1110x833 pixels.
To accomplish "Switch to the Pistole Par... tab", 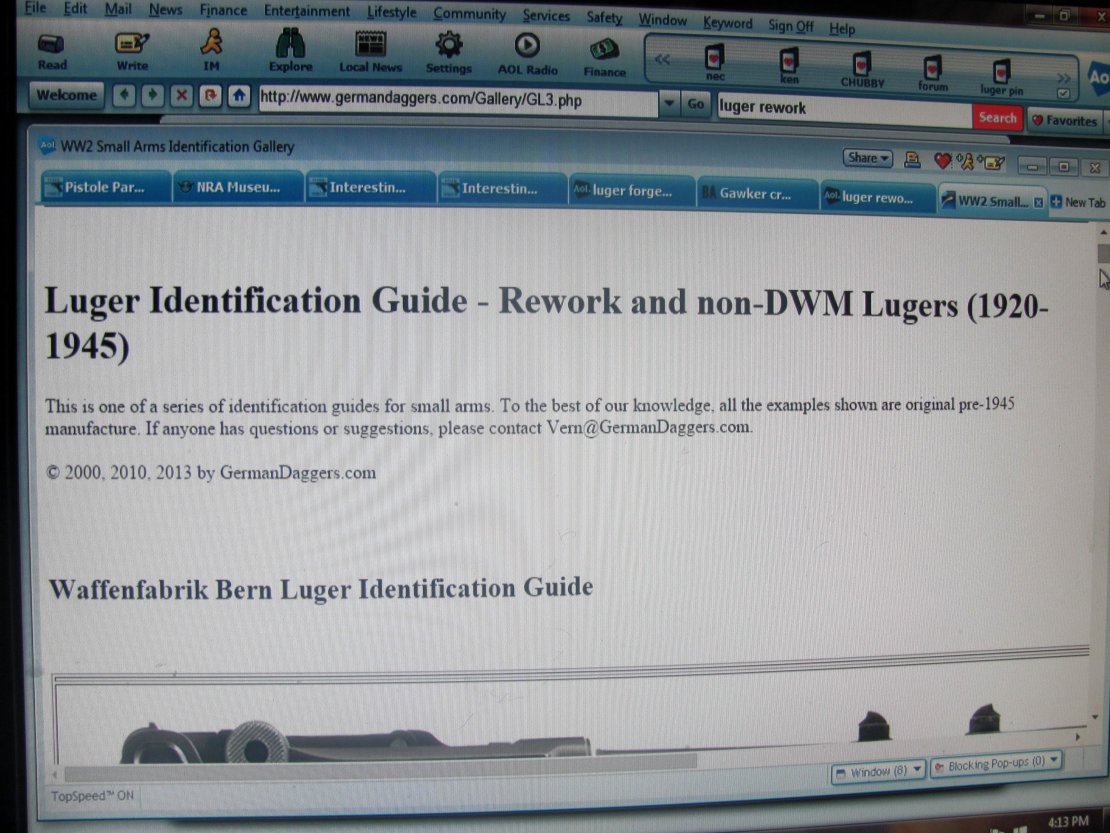I will [x=105, y=187].
